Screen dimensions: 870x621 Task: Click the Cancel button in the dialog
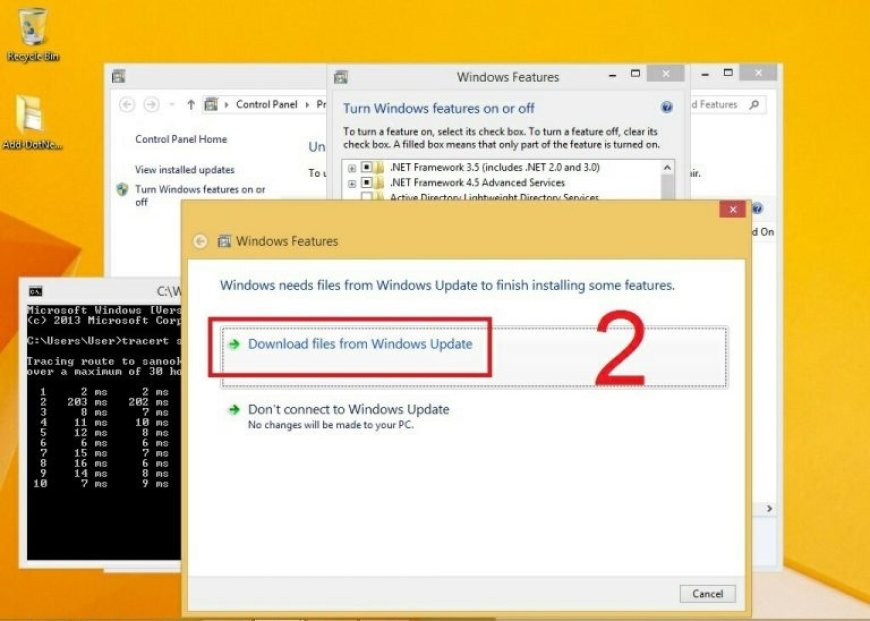coord(707,594)
